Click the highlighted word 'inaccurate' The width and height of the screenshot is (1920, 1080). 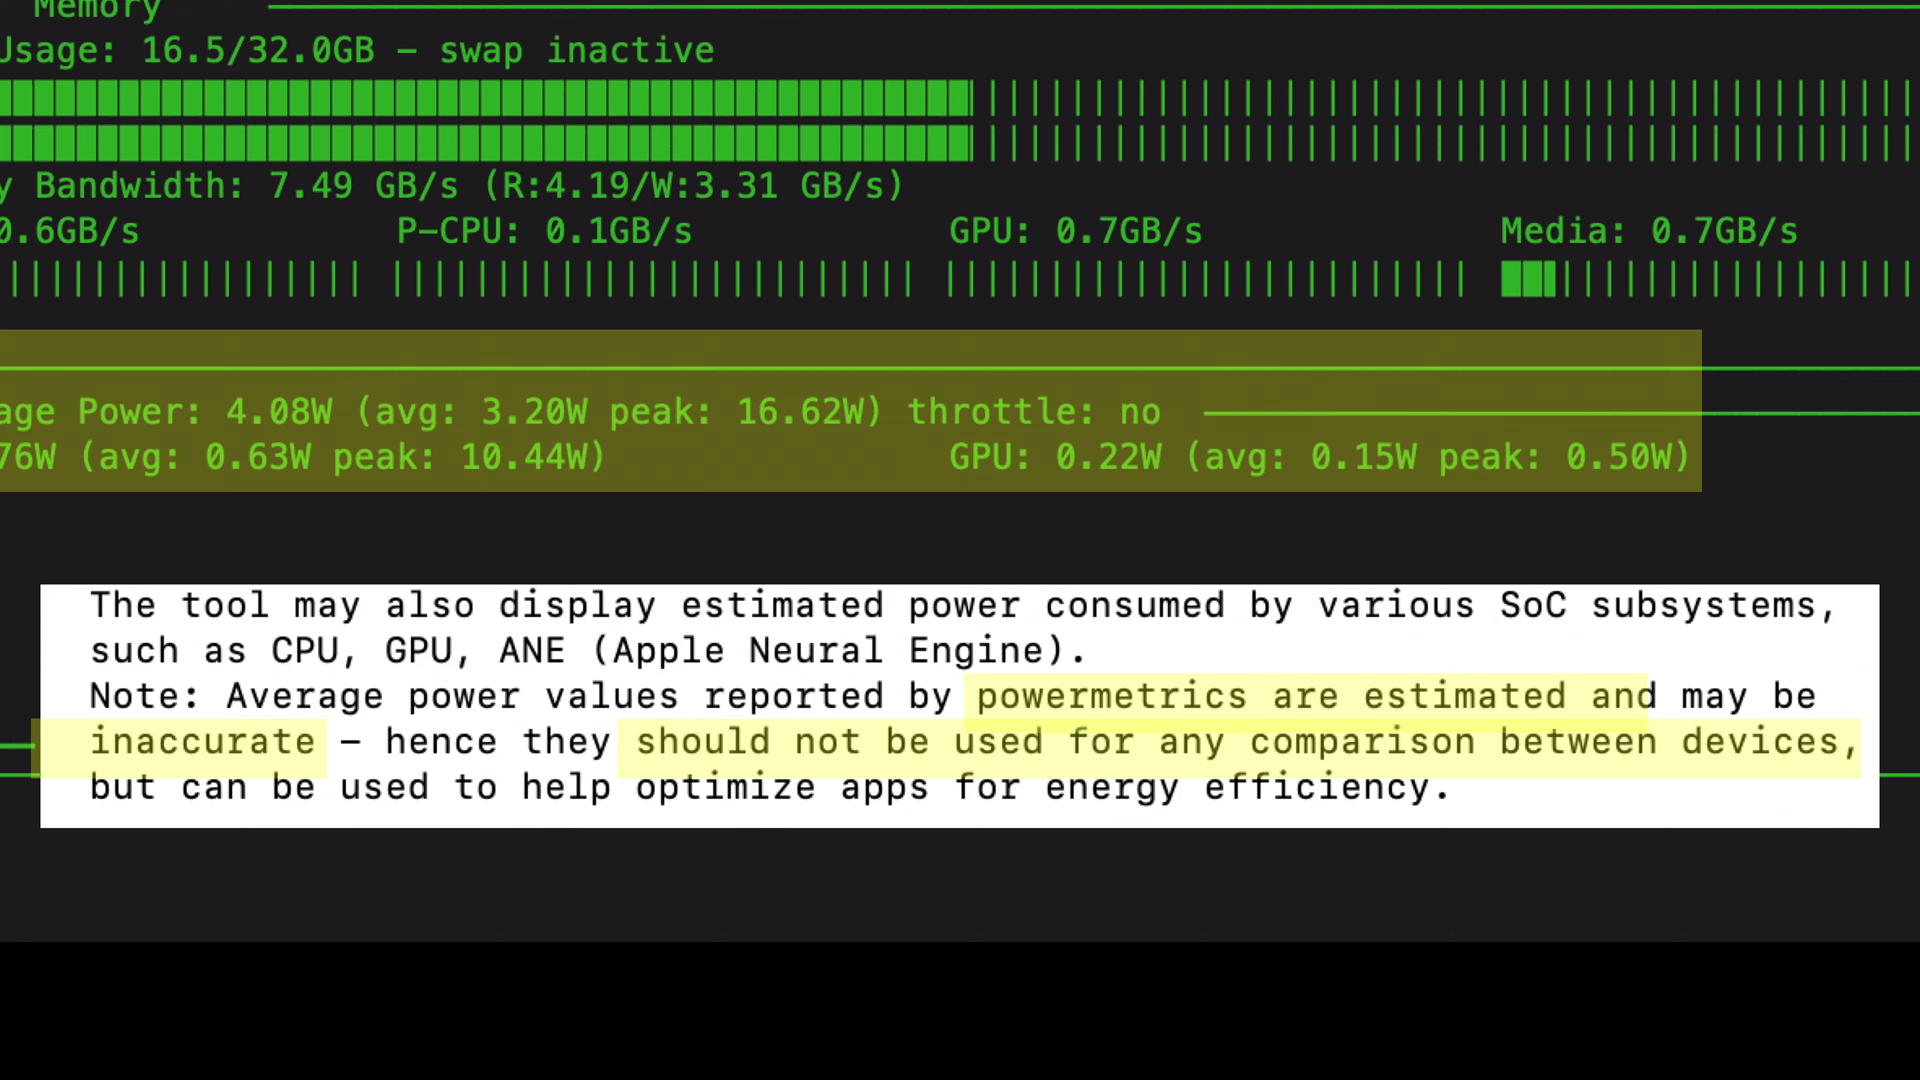coord(203,742)
